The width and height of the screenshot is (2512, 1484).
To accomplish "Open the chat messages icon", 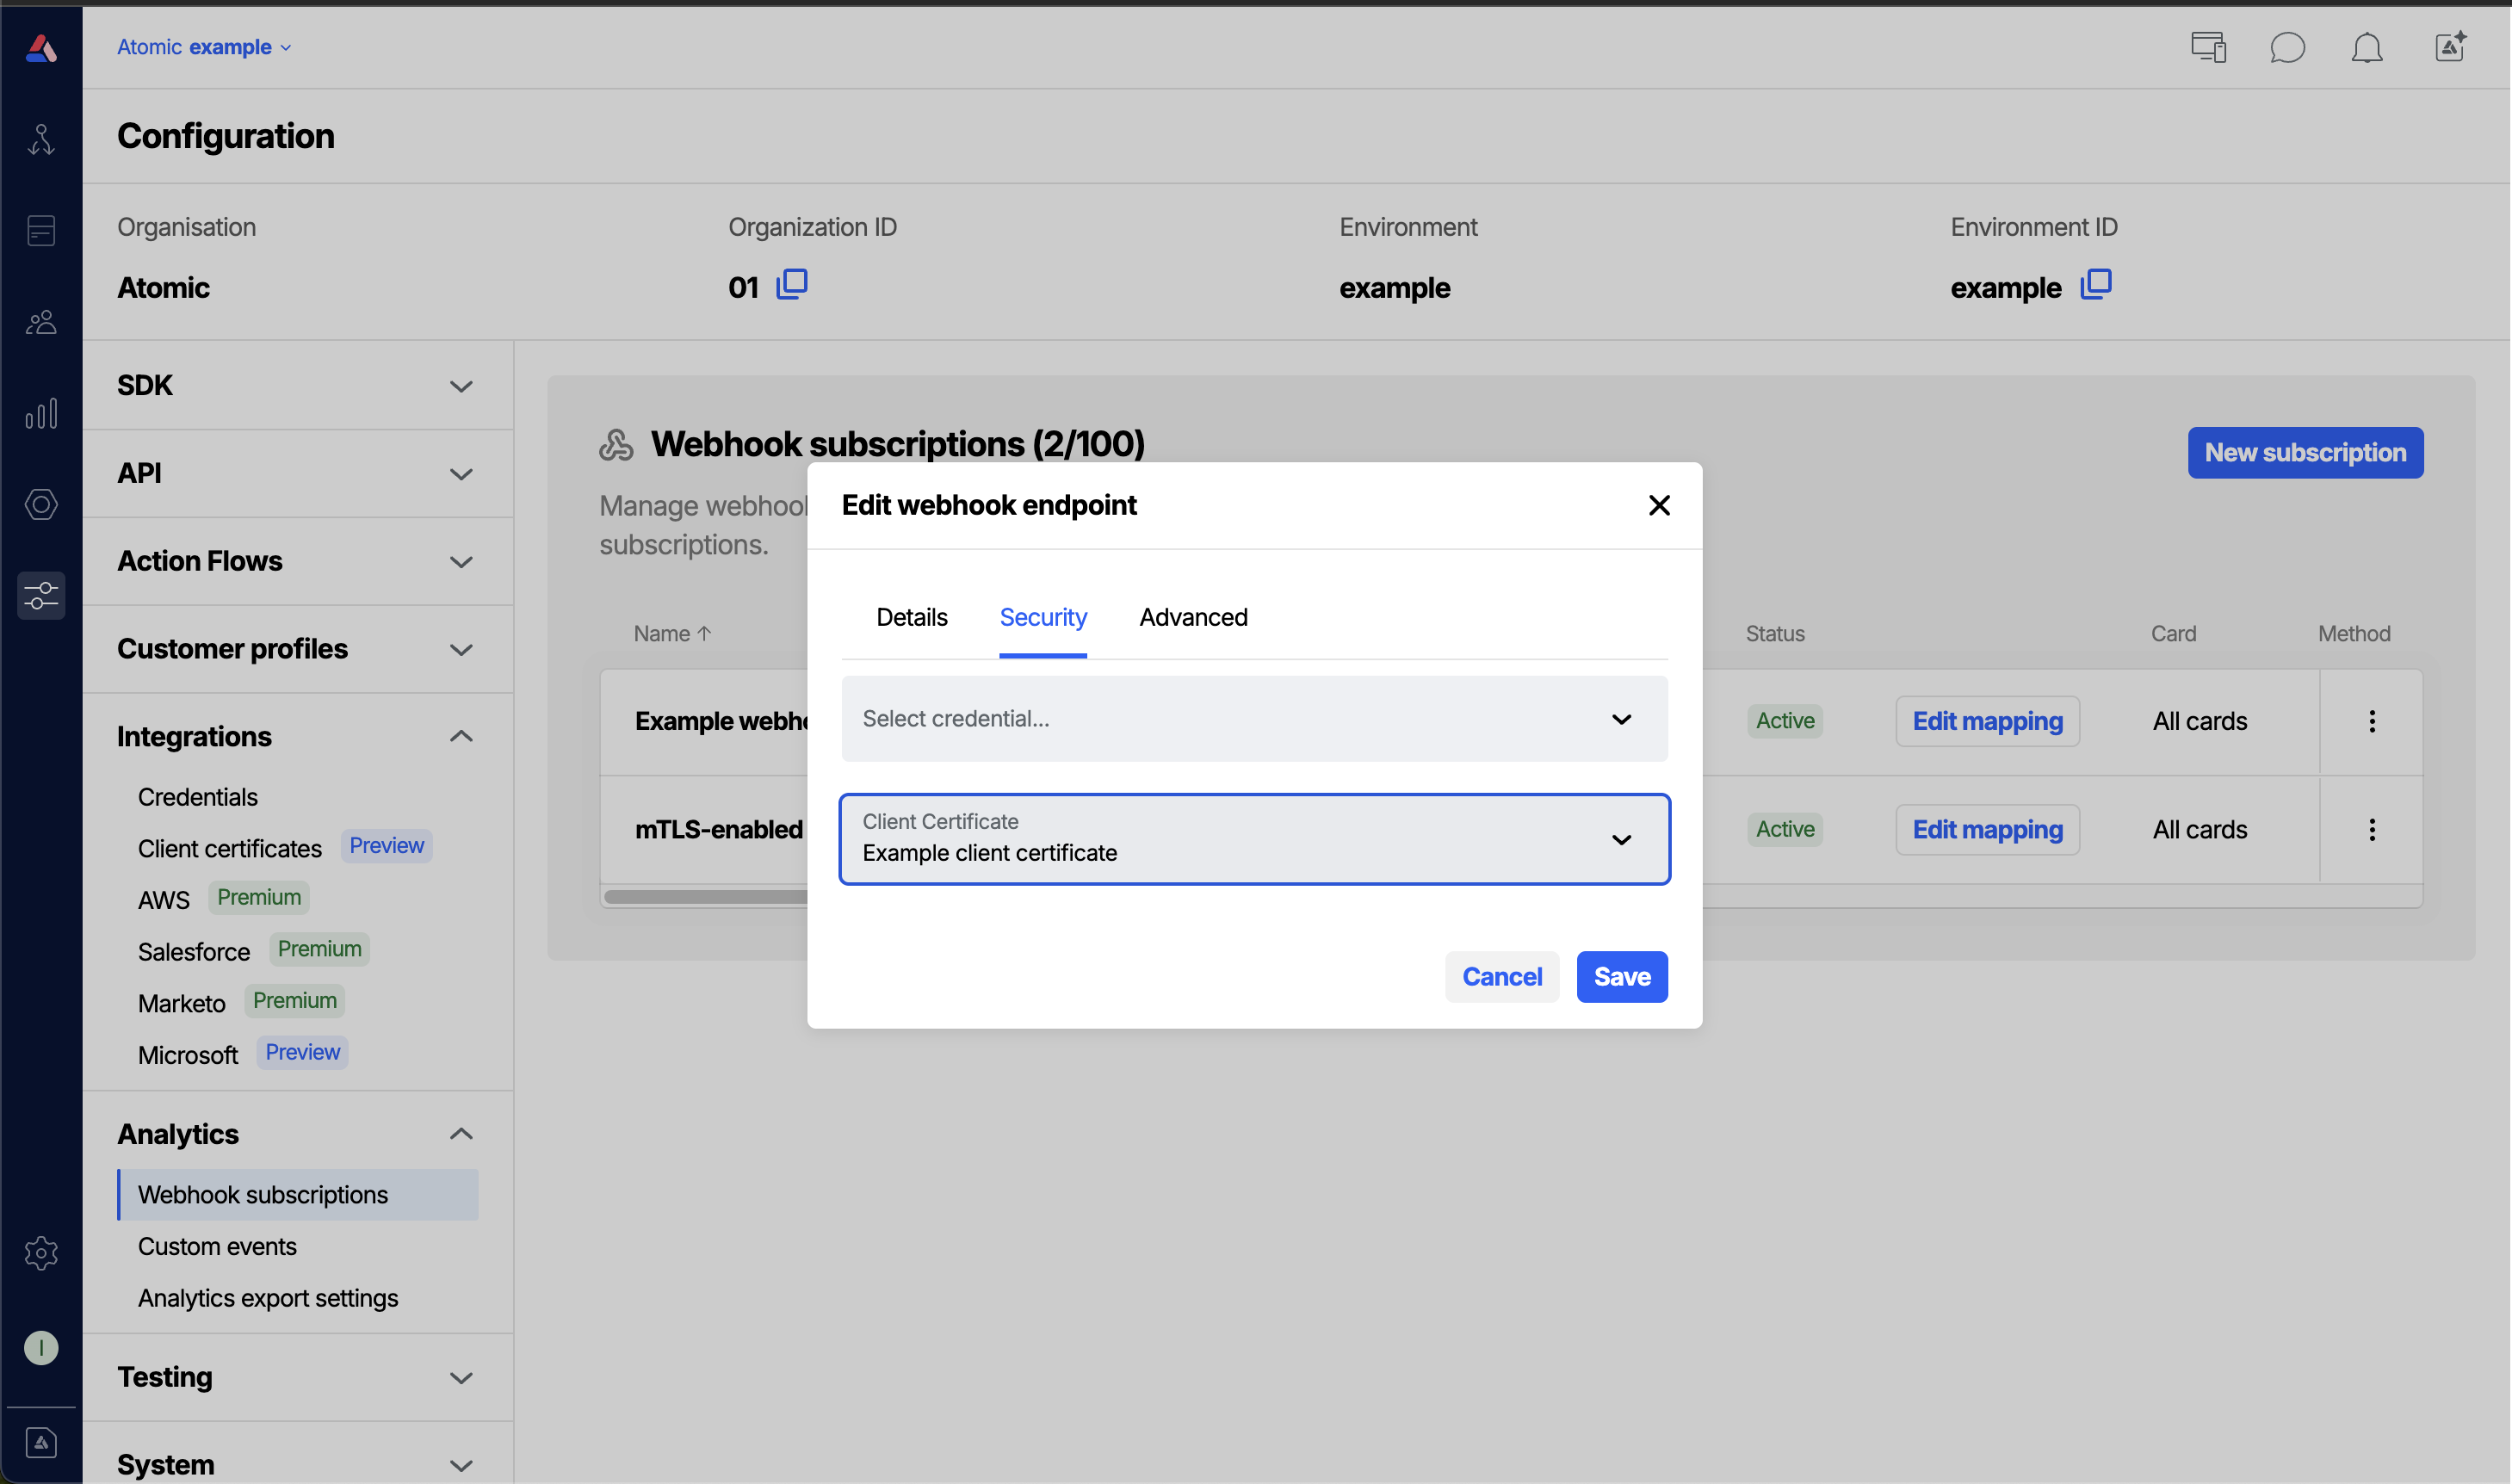I will [2288, 47].
